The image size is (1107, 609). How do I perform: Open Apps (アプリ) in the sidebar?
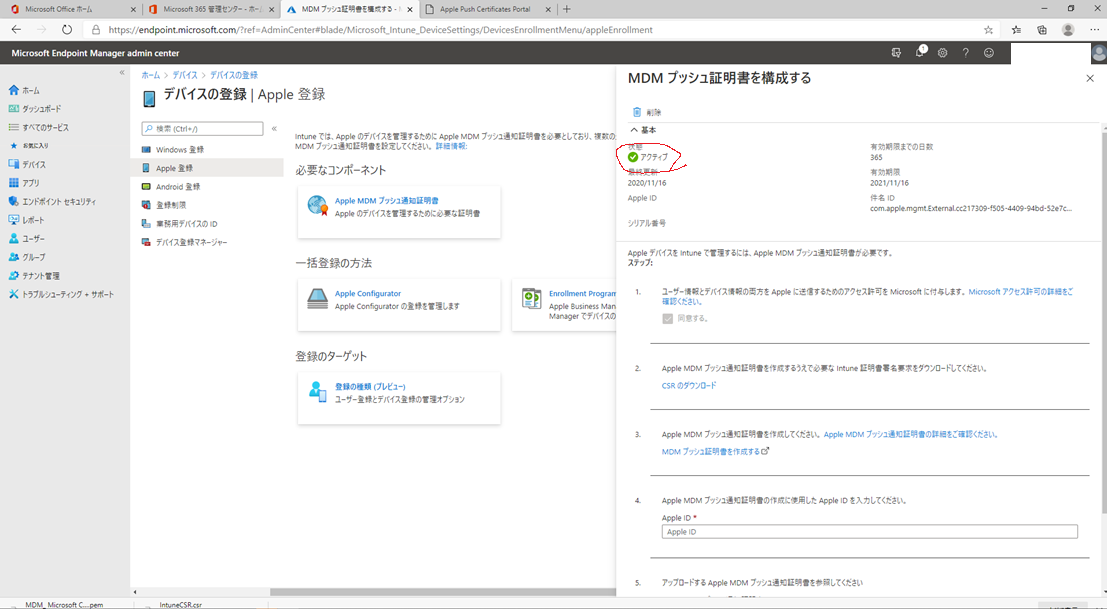coord(24,183)
